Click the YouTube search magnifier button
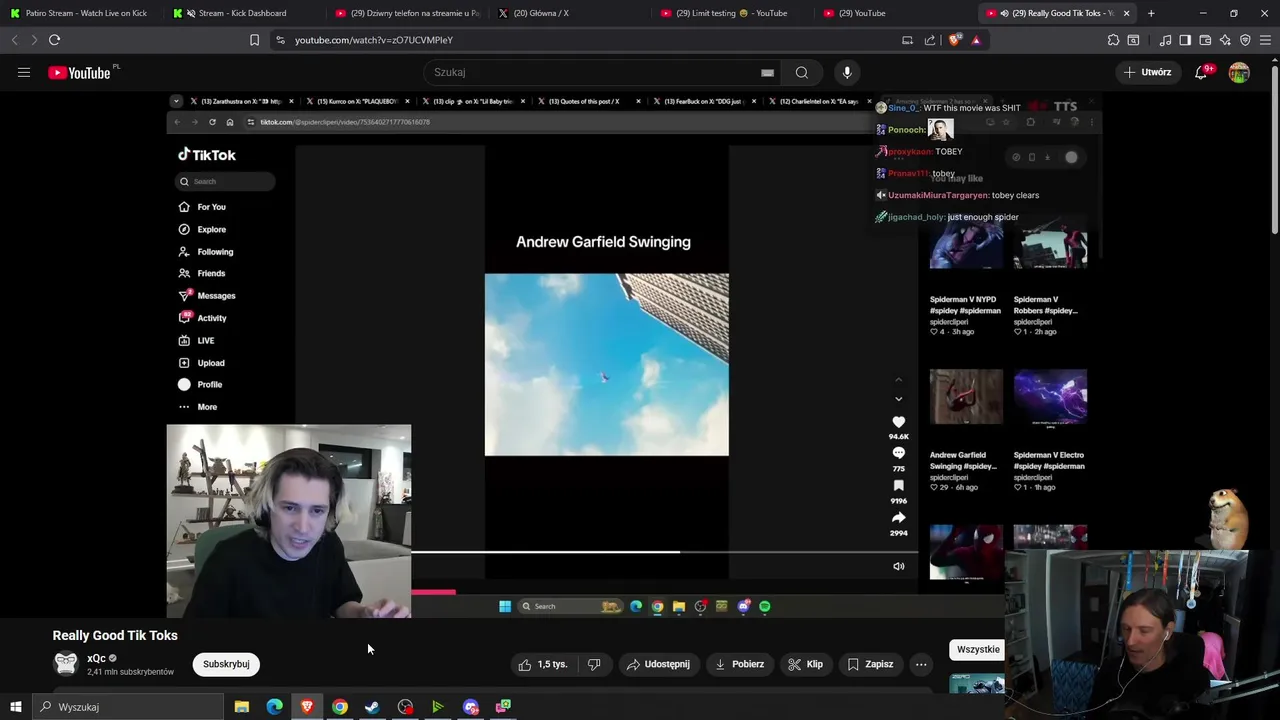Screen dimensions: 1280x720 tap(801, 72)
